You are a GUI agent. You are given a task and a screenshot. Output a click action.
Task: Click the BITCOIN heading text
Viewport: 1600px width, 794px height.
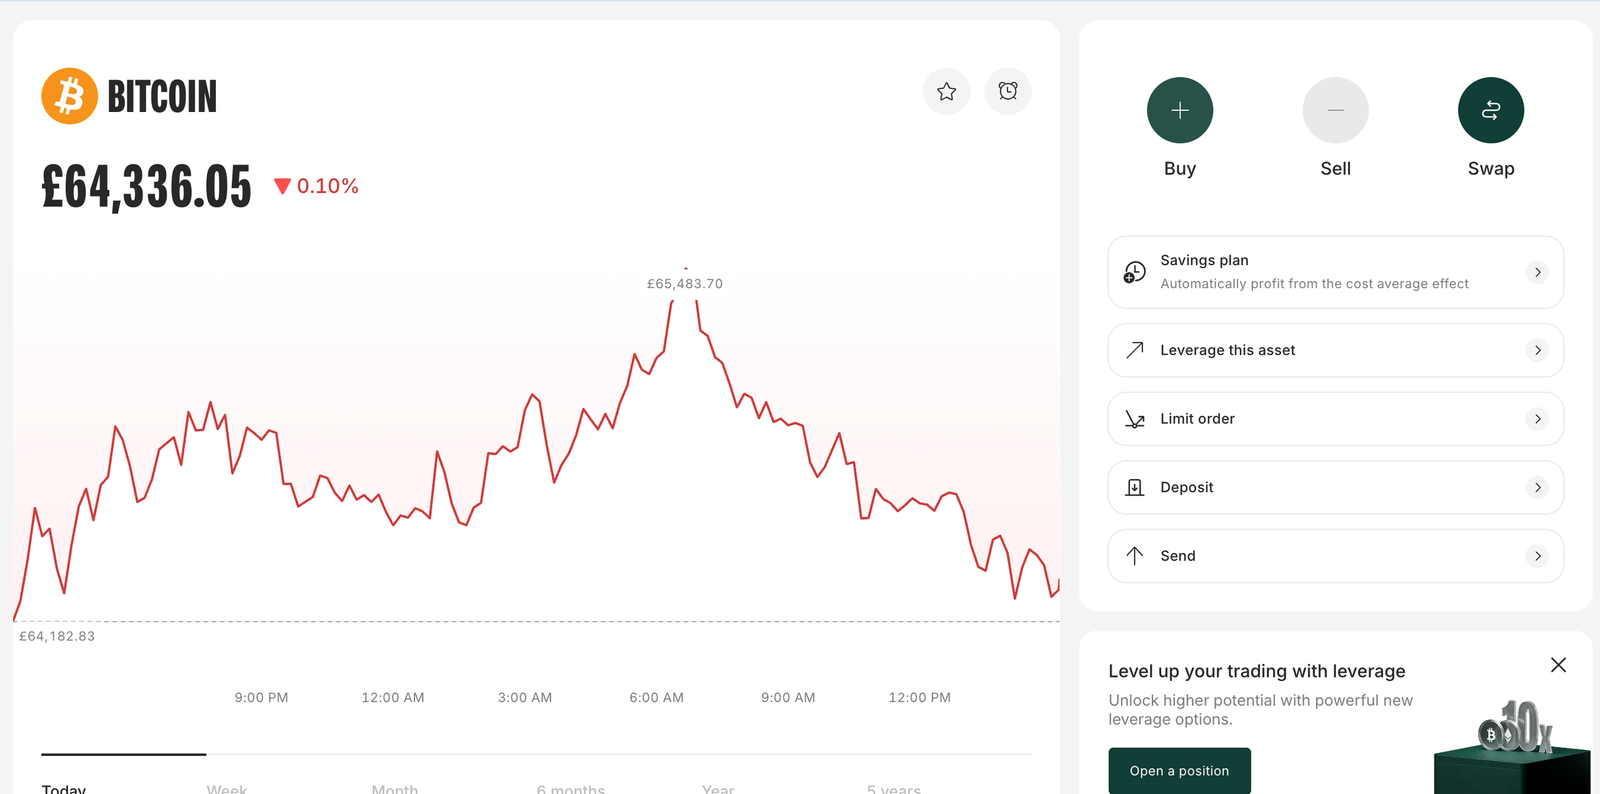click(162, 97)
